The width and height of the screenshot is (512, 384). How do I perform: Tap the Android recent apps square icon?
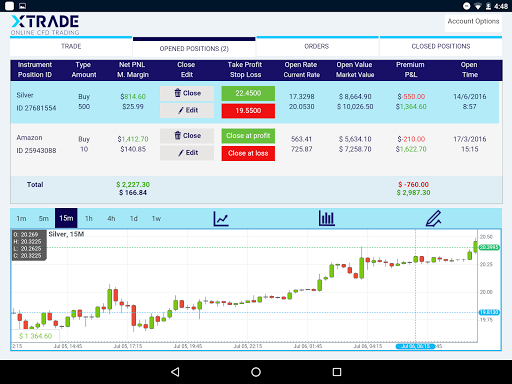click(x=337, y=372)
